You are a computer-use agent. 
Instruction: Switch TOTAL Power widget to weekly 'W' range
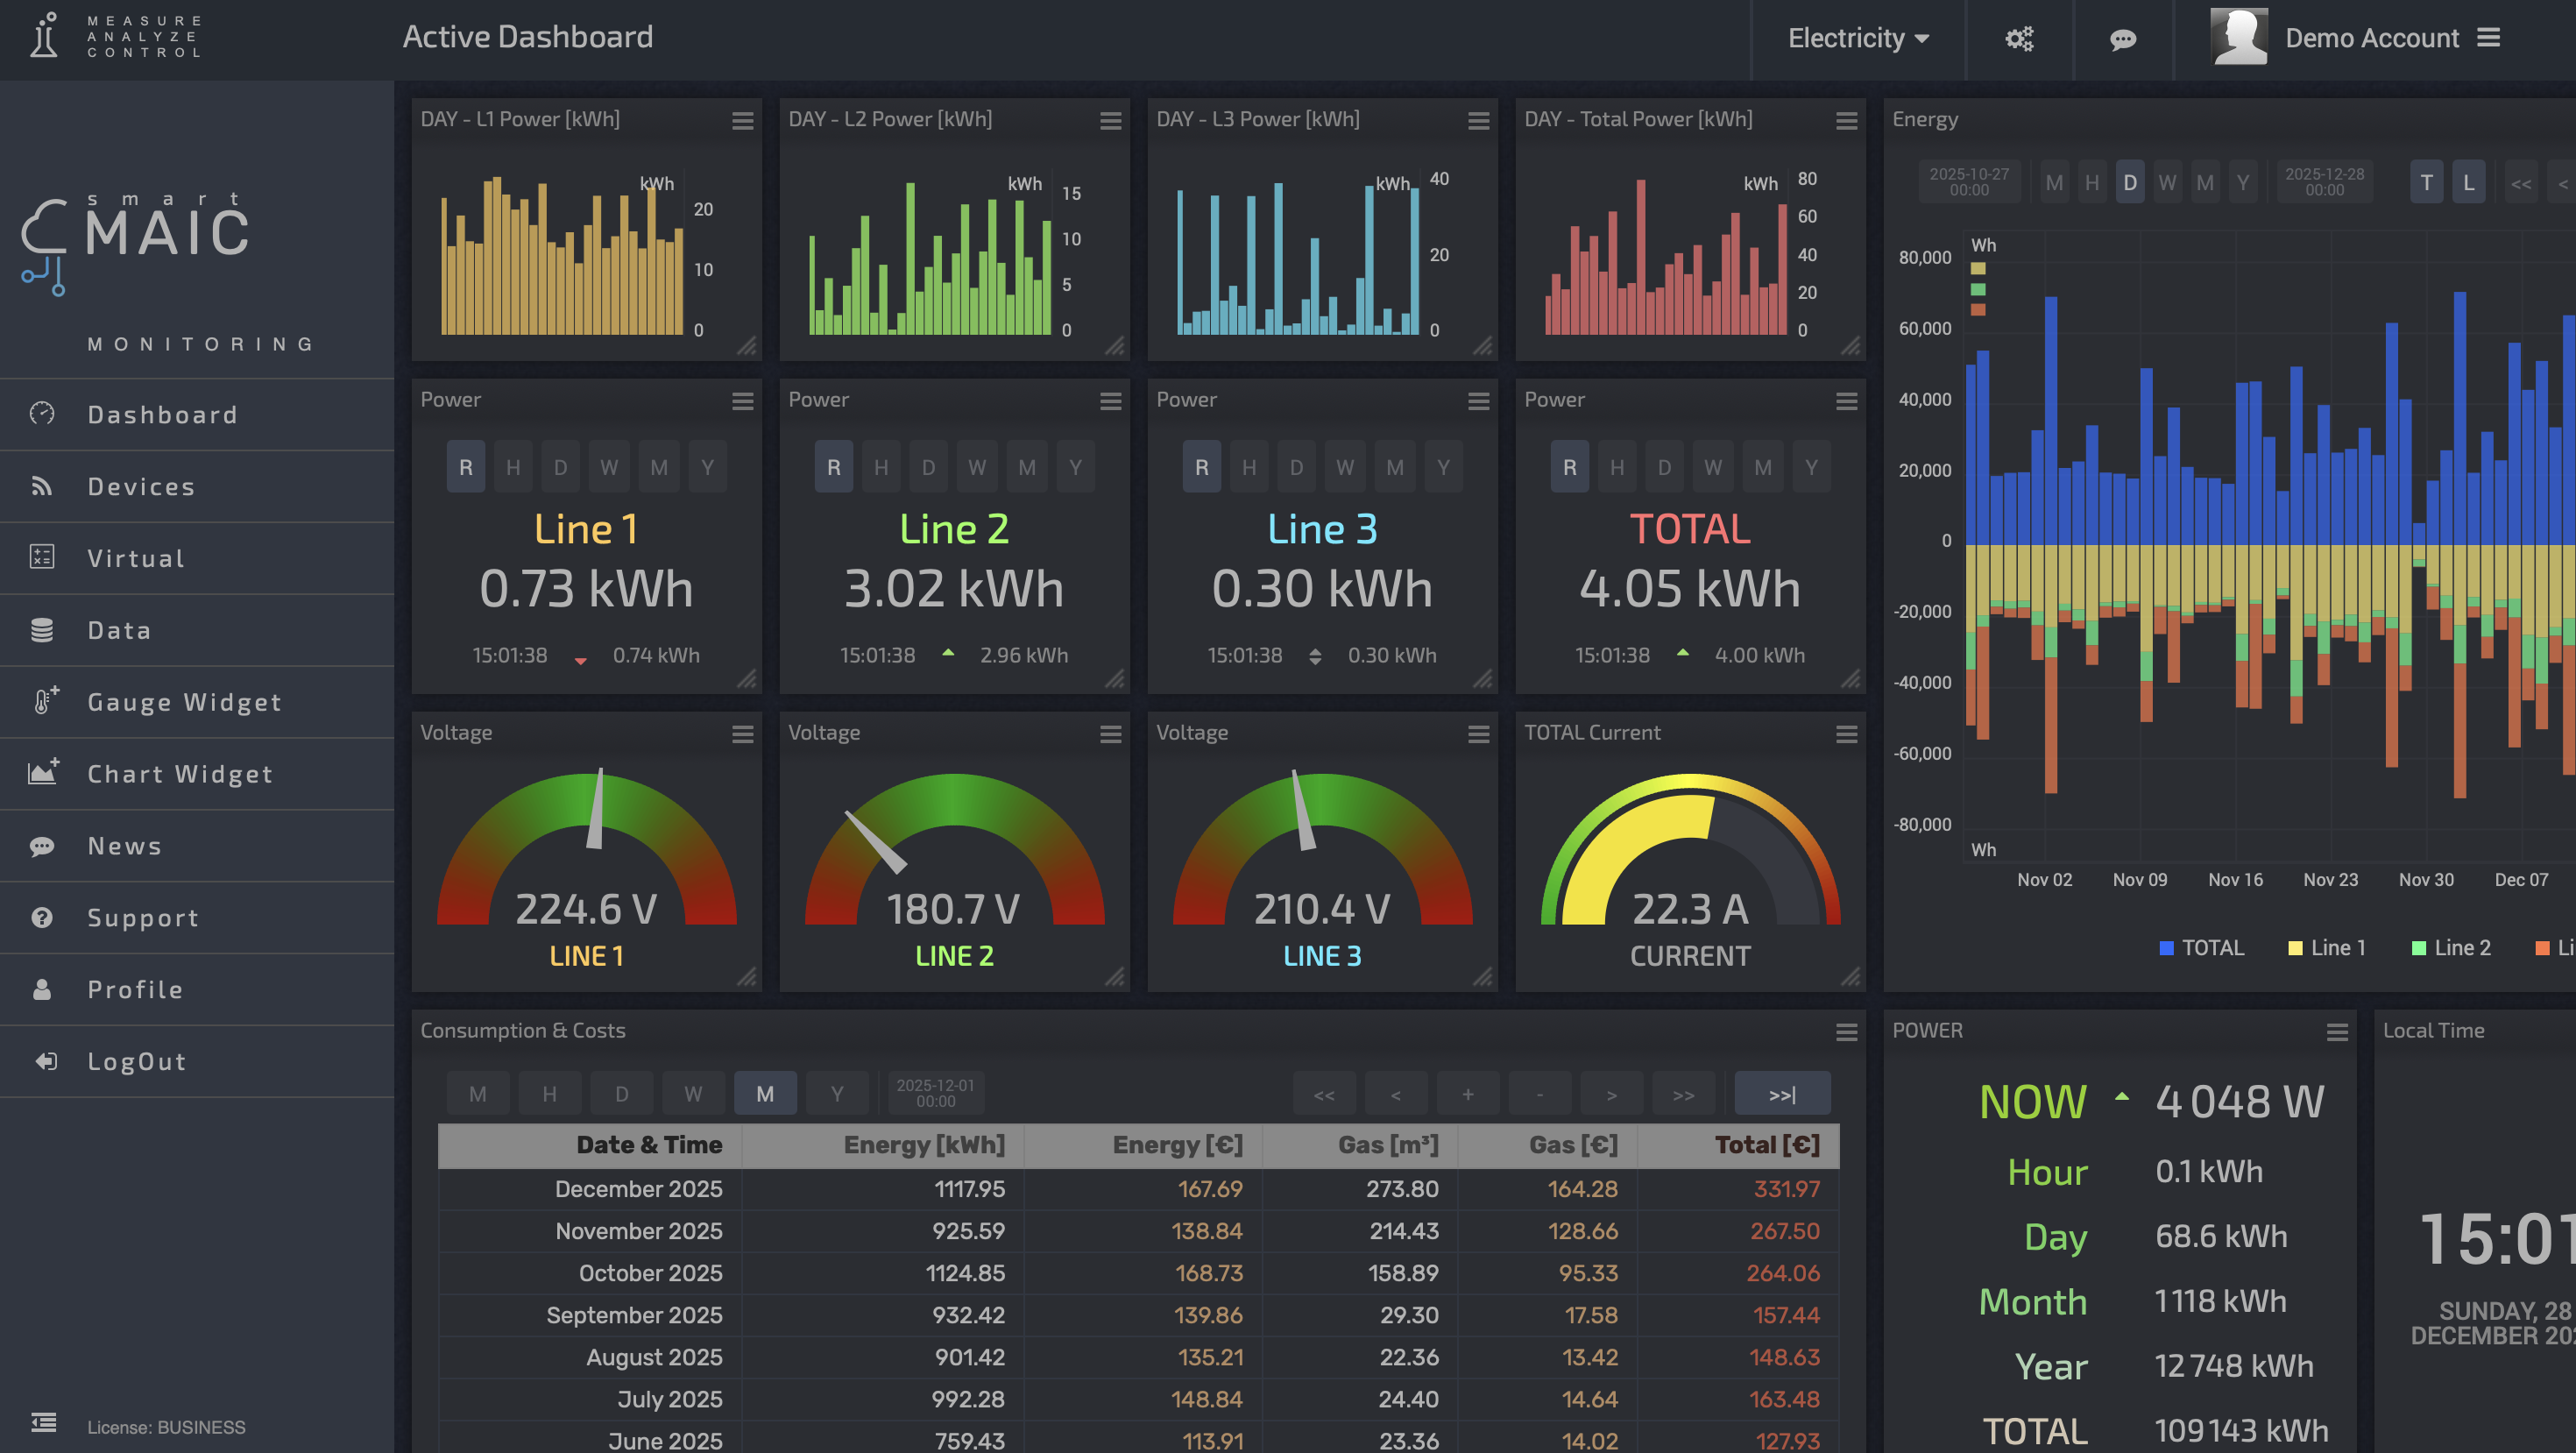point(1713,466)
